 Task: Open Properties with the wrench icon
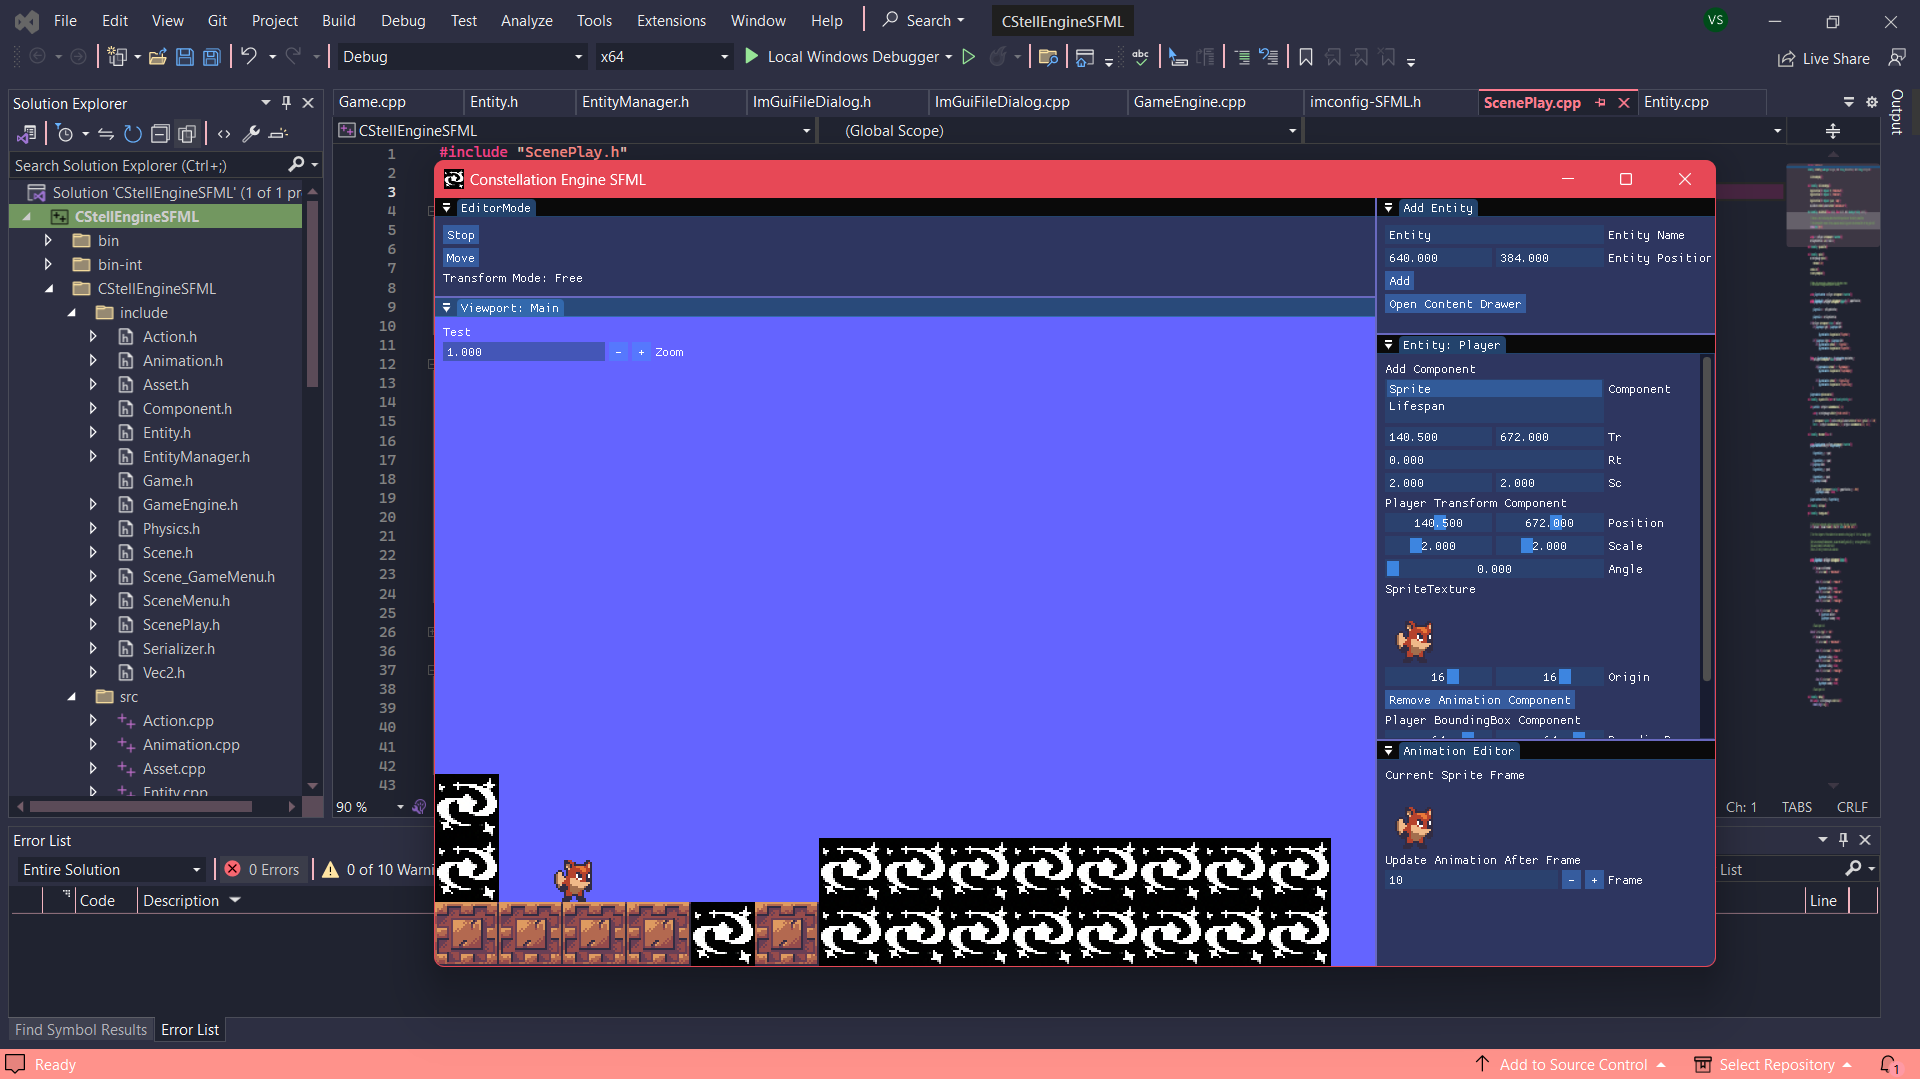click(x=251, y=133)
